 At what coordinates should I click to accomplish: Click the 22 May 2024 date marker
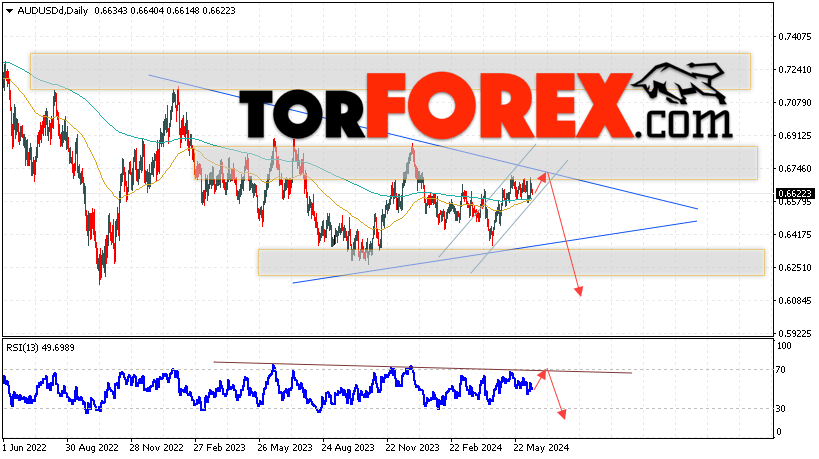click(541, 448)
